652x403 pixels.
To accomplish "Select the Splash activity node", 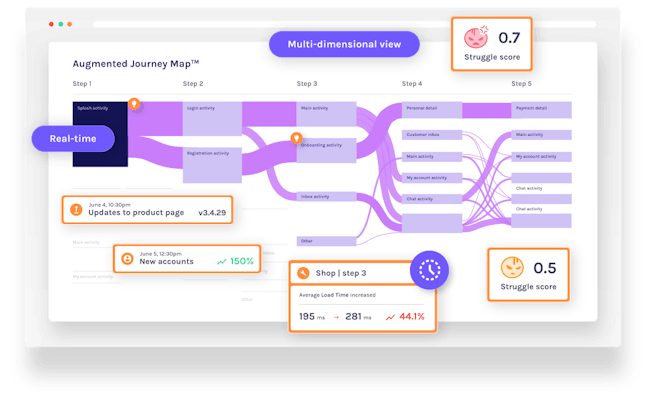I will pyautogui.click(x=100, y=134).
